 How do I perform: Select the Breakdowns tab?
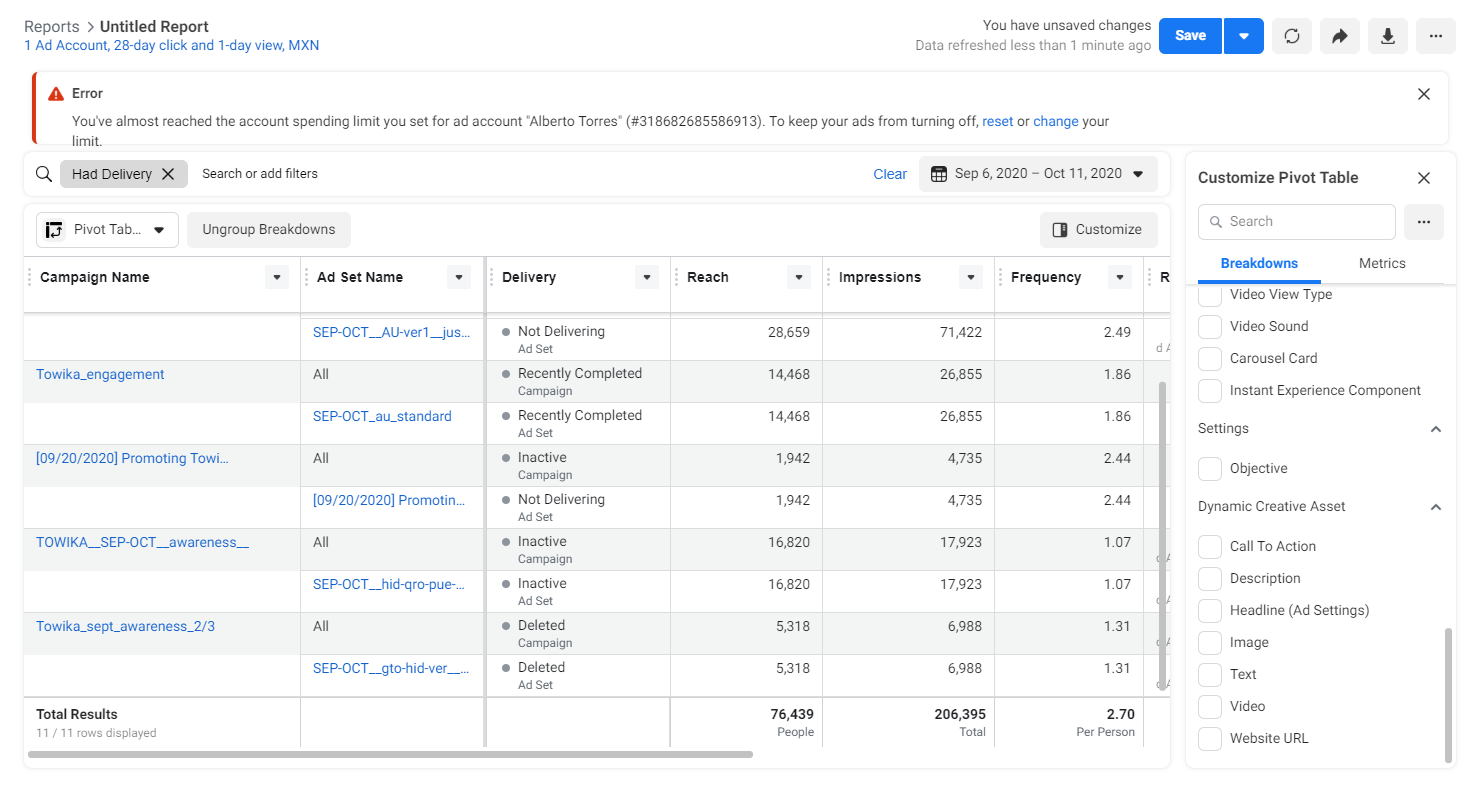point(1259,264)
